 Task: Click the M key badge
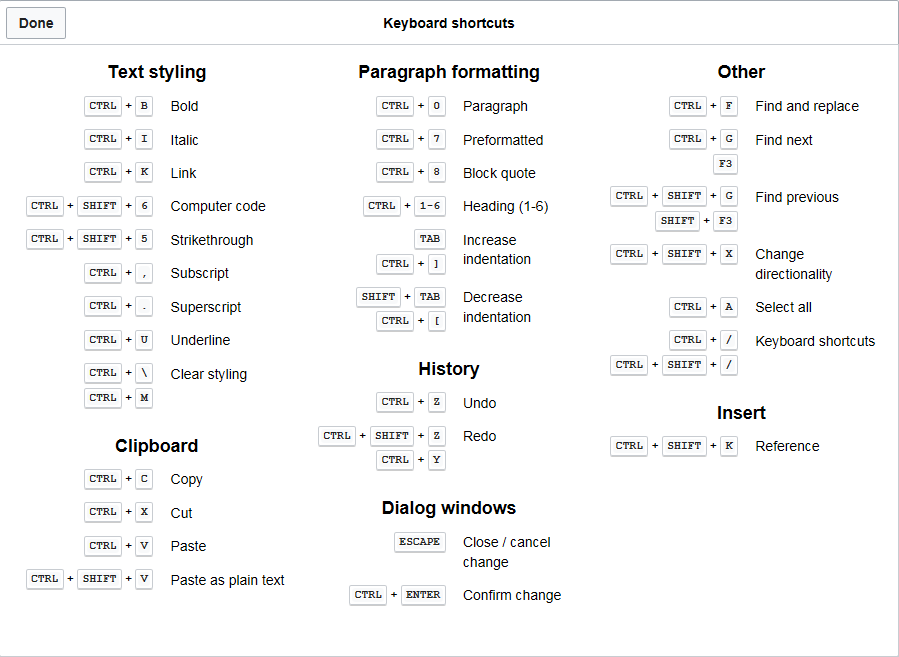click(144, 397)
